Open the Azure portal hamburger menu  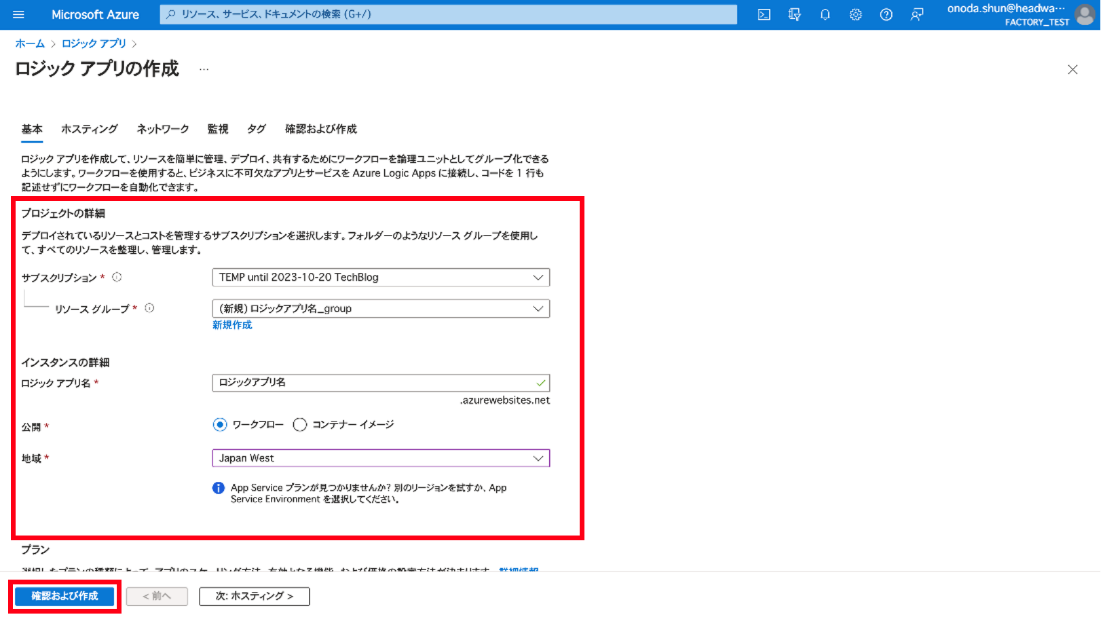(x=18, y=15)
